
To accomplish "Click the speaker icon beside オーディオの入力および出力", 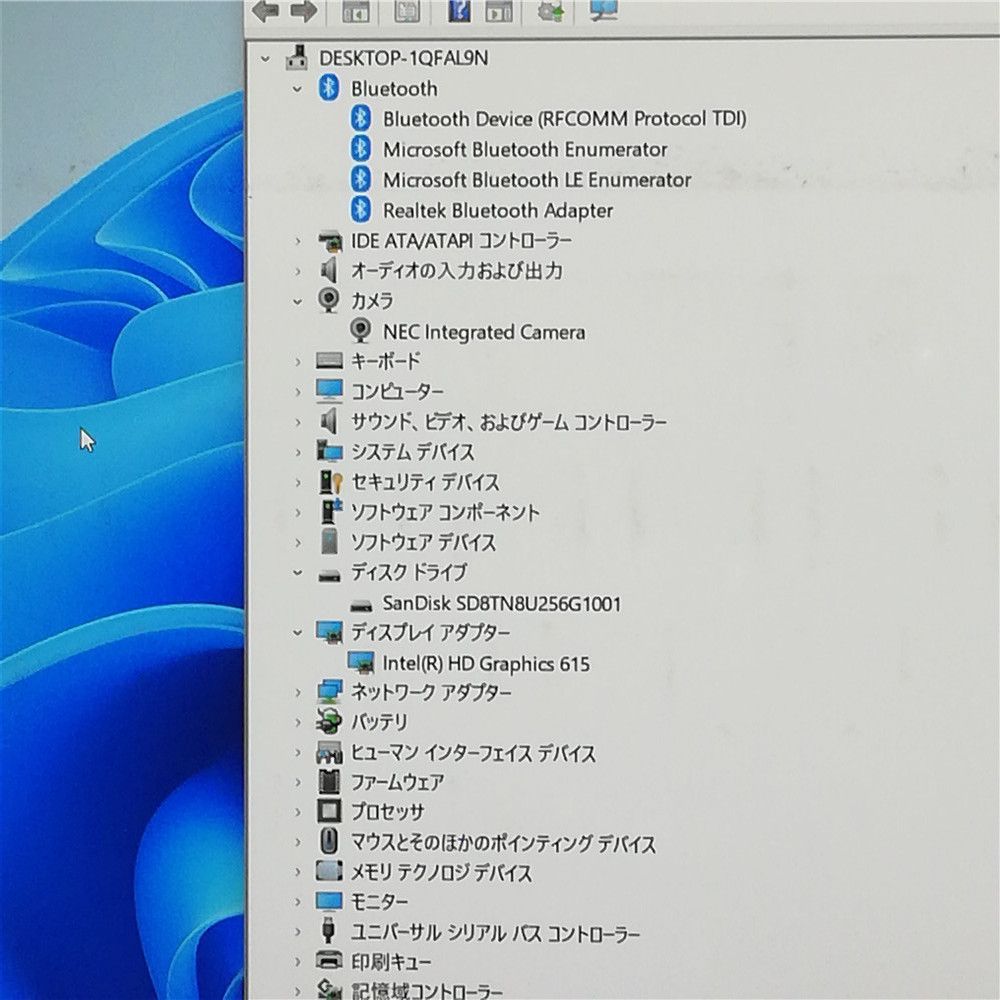I will [328, 270].
